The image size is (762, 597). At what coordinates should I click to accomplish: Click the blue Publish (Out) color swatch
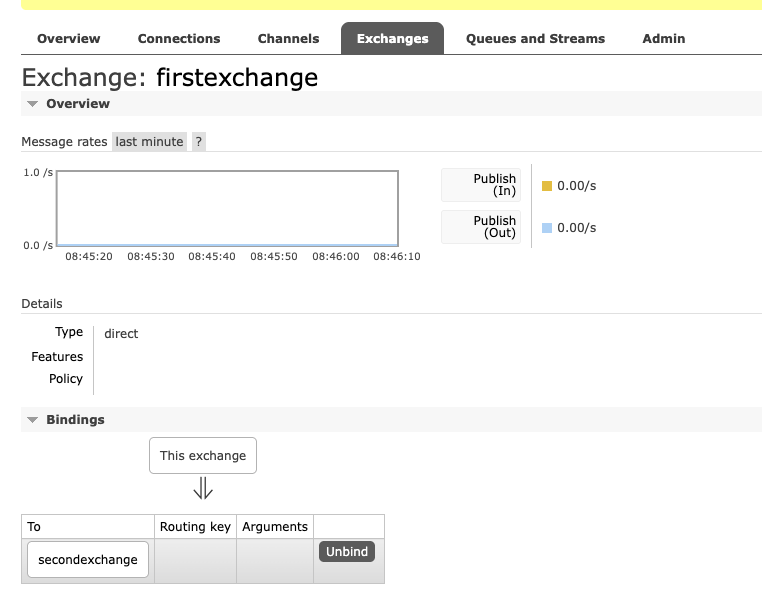(547, 228)
